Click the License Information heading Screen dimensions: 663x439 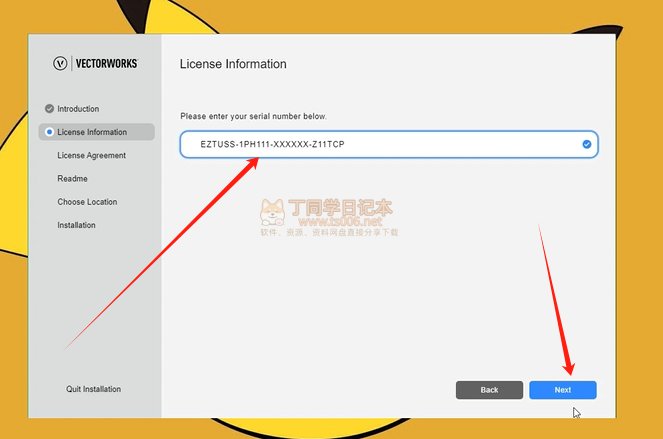point(233,64)
